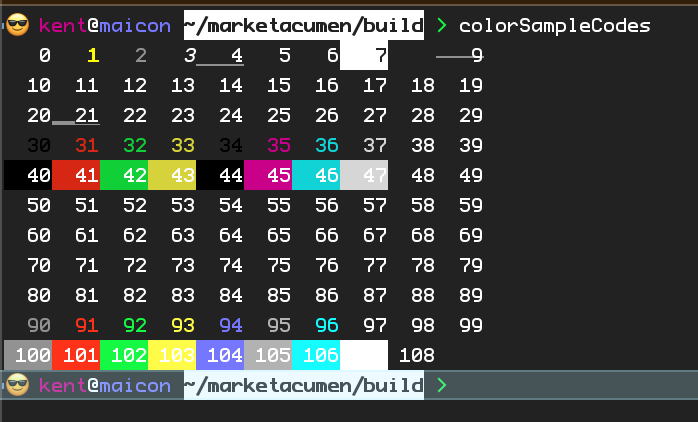Click the number 62
The image size is (698, 422).
135,235
